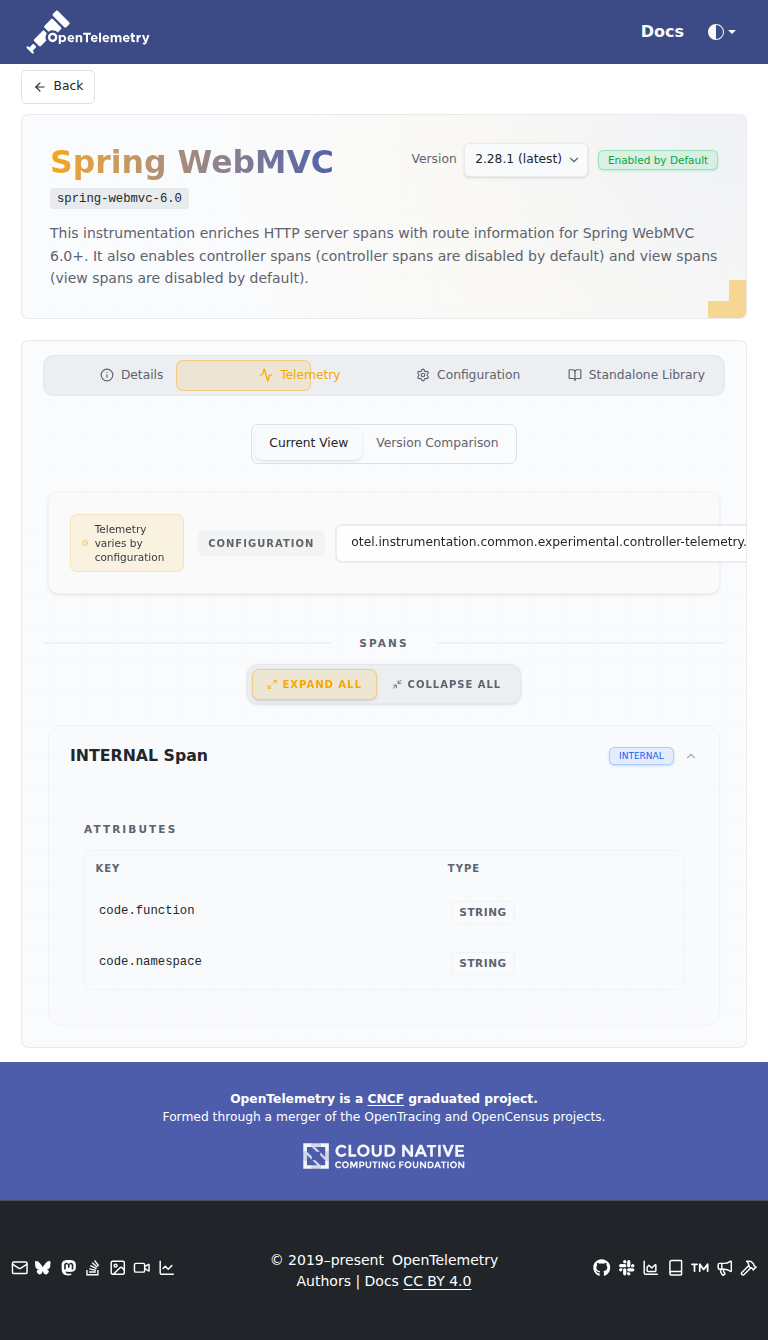This screenshot has width=768, height=1340.
Task: Click the gear icon on Configuration tab
Action: coord(423,375)
